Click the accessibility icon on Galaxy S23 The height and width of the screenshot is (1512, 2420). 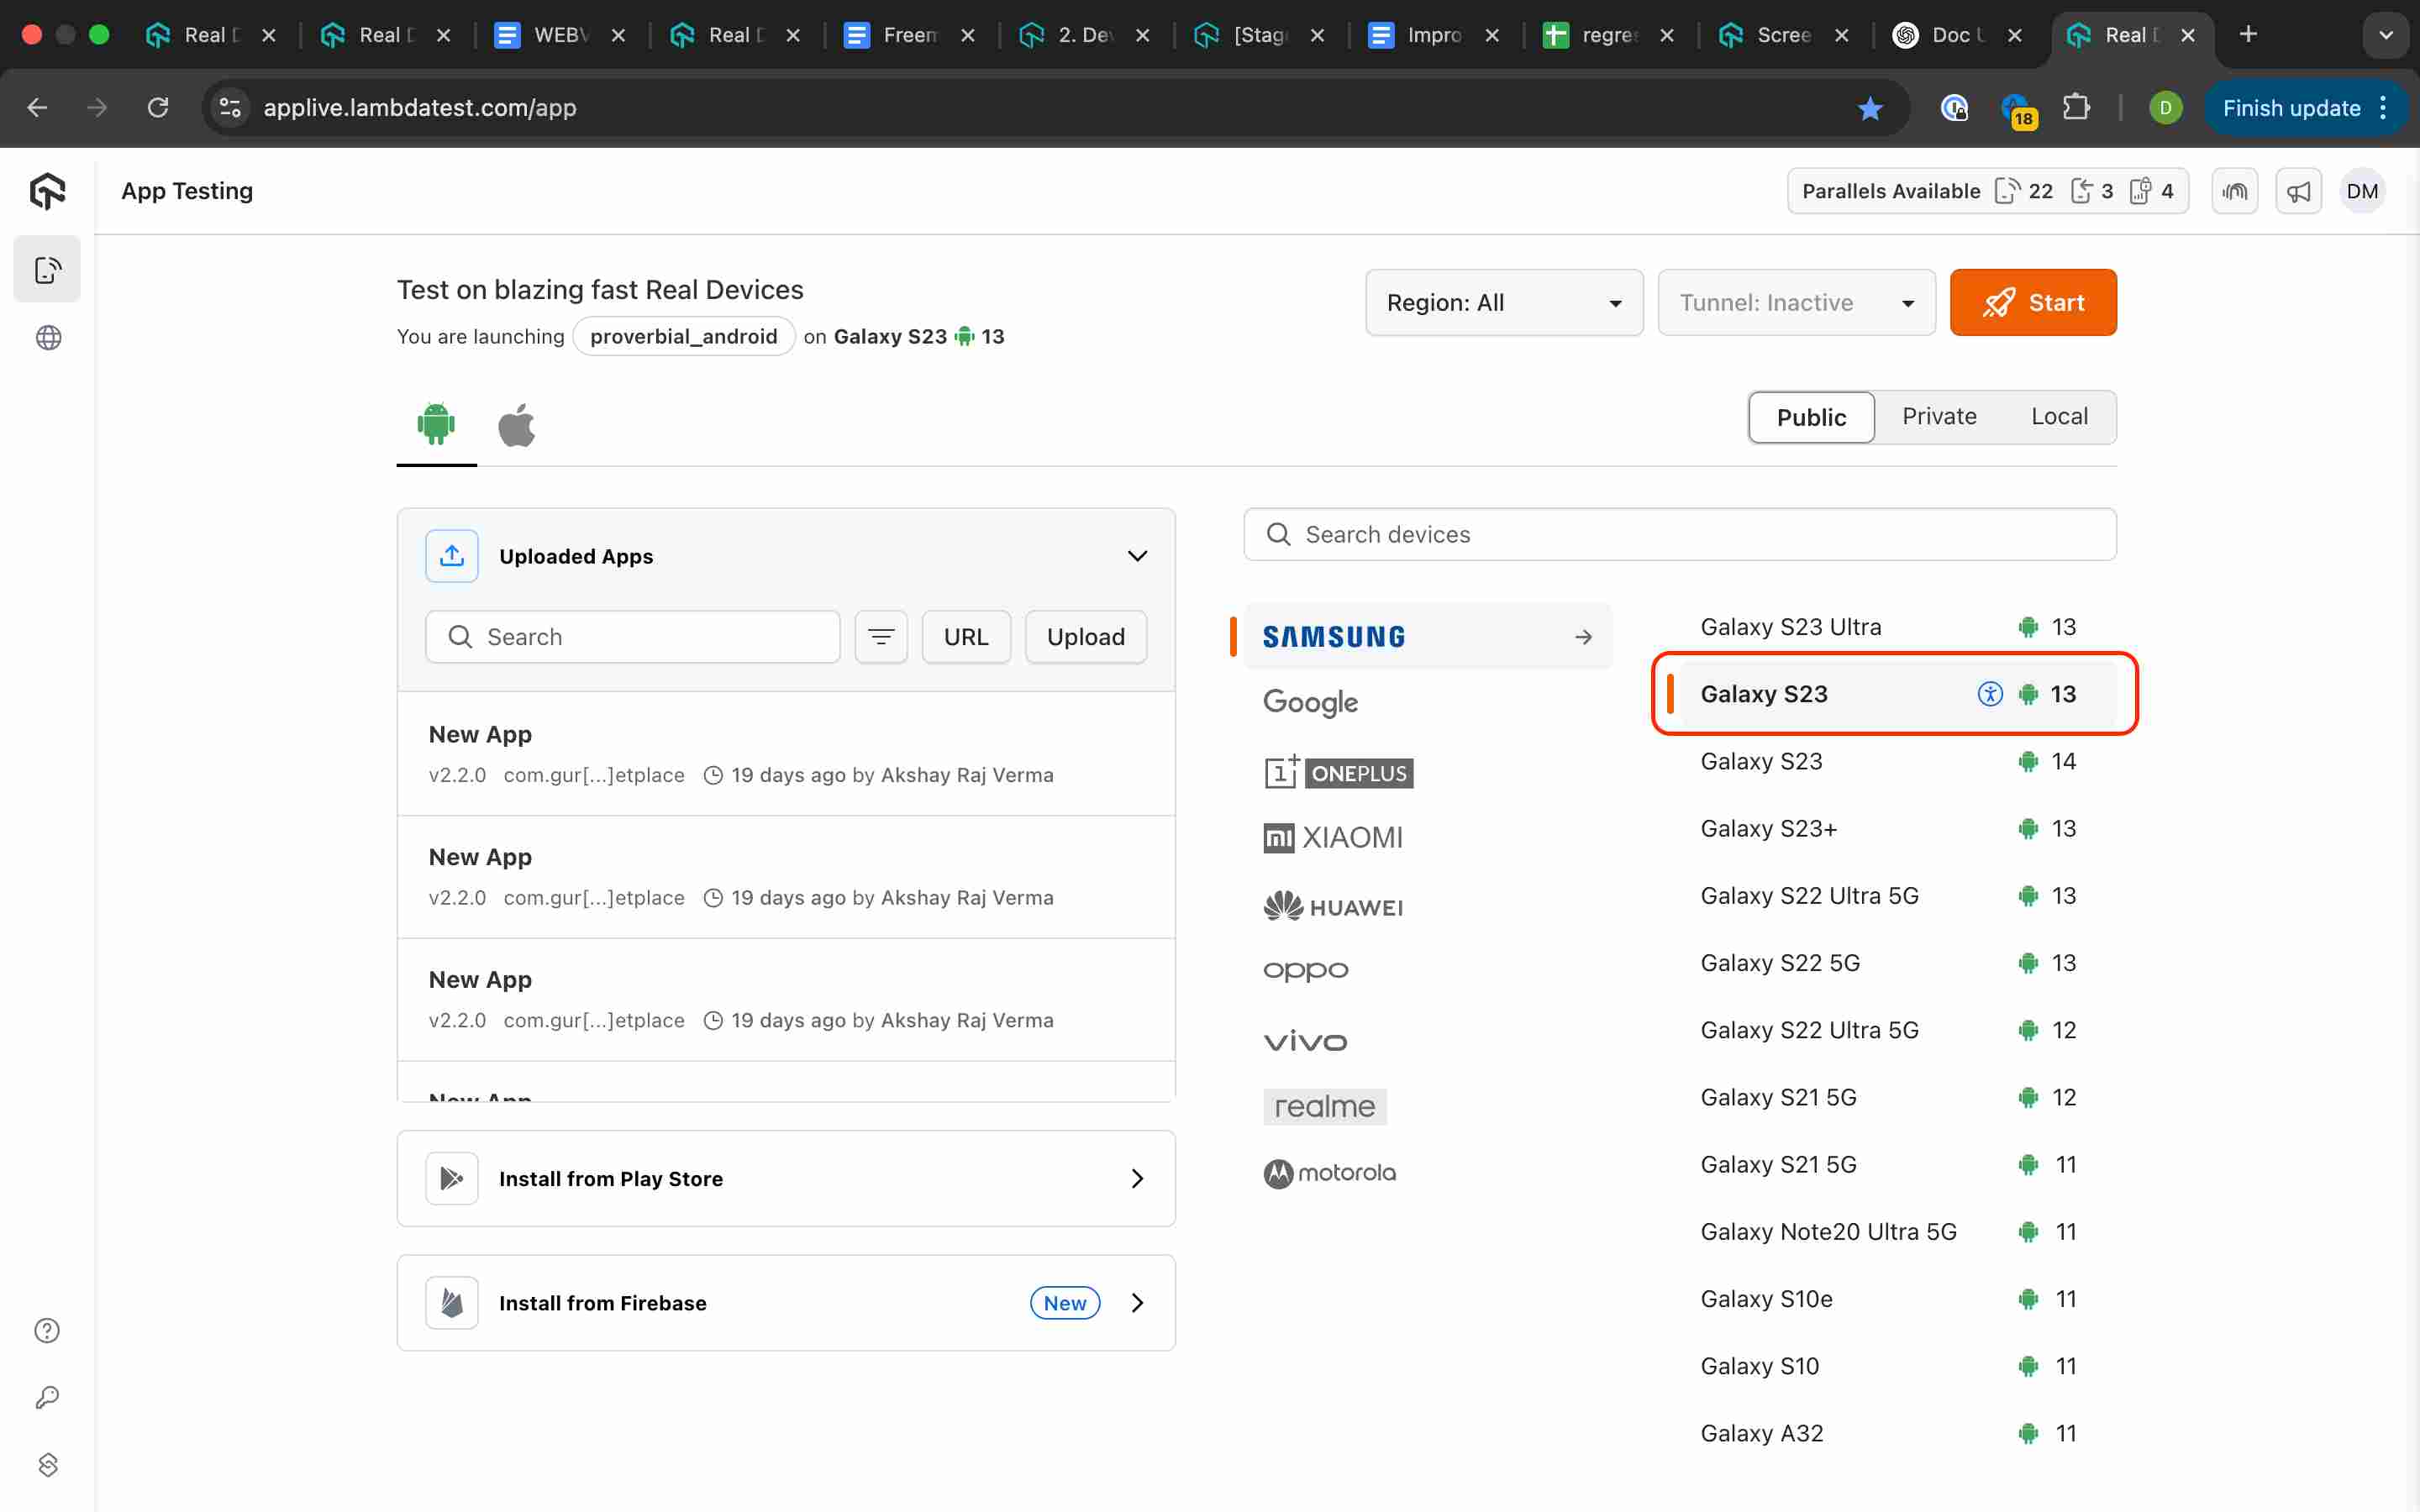[1990, 694]
